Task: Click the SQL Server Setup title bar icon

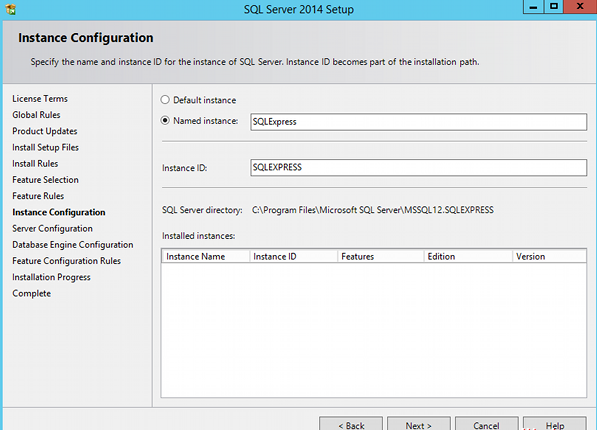Action: 10,9
